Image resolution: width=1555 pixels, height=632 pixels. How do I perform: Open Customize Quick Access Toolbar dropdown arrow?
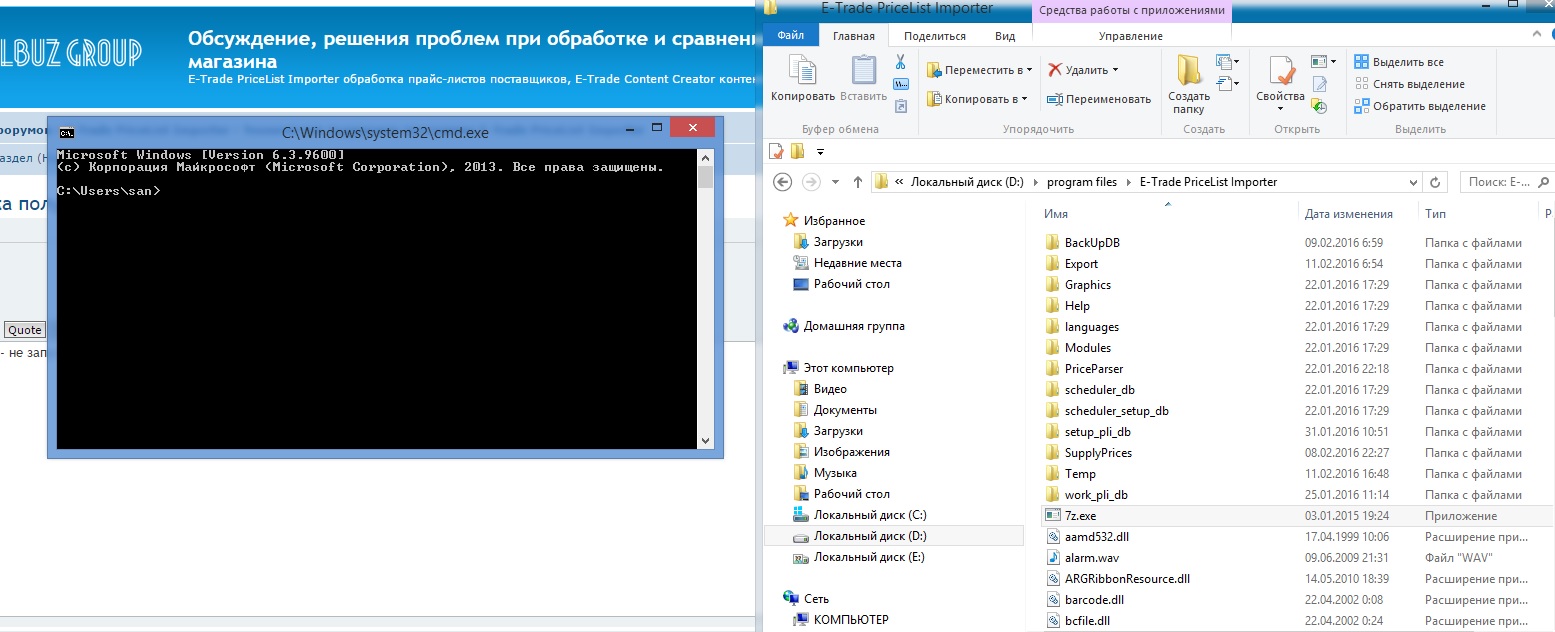(x=820, y=152)
